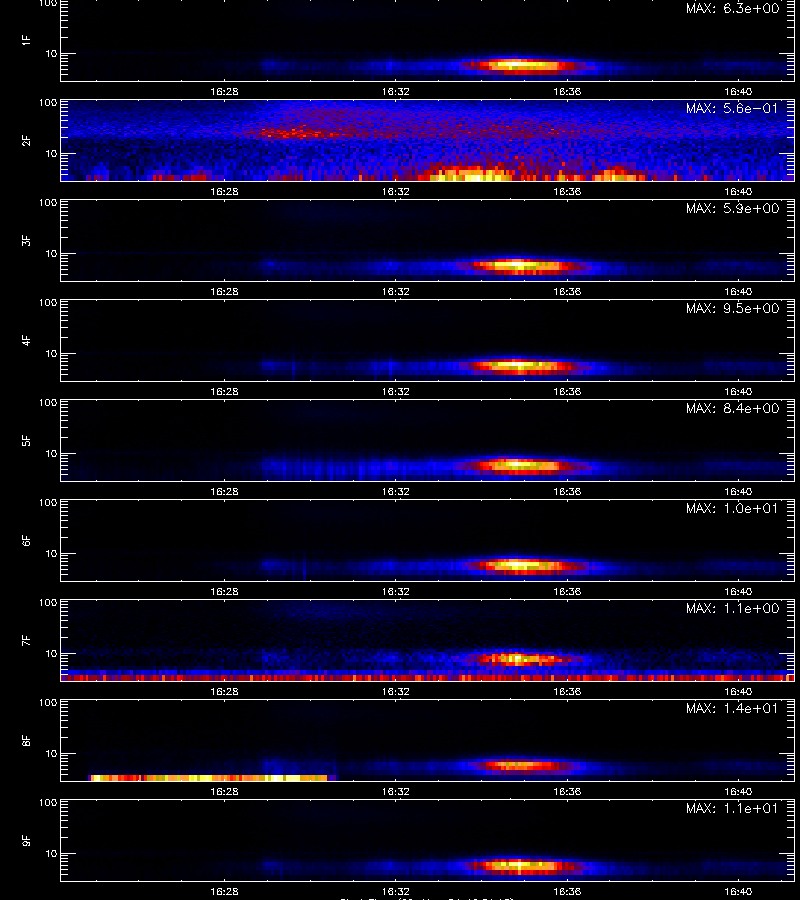Select the MAX: 5.9e+00 annotation
Viewport: 800px width, 900px height.
coord(733,208)
